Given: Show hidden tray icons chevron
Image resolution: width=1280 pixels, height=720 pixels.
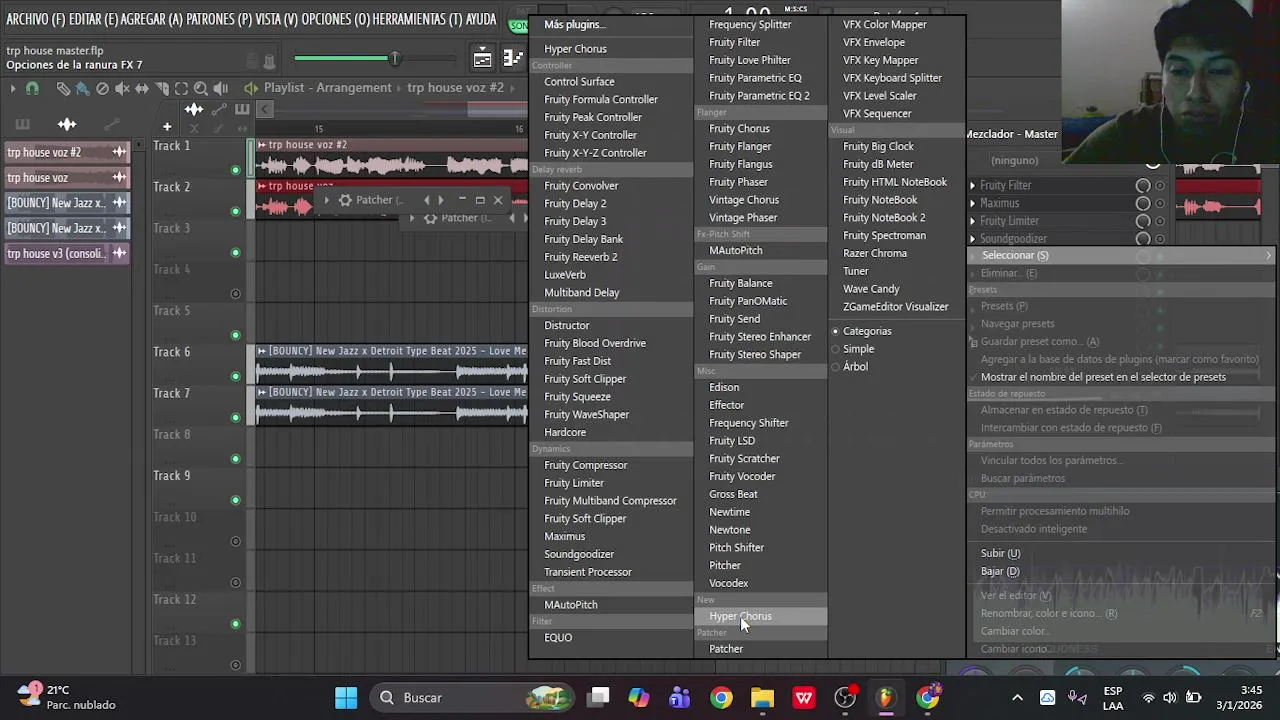Looking at the screenshot, I should (1017, 698).
